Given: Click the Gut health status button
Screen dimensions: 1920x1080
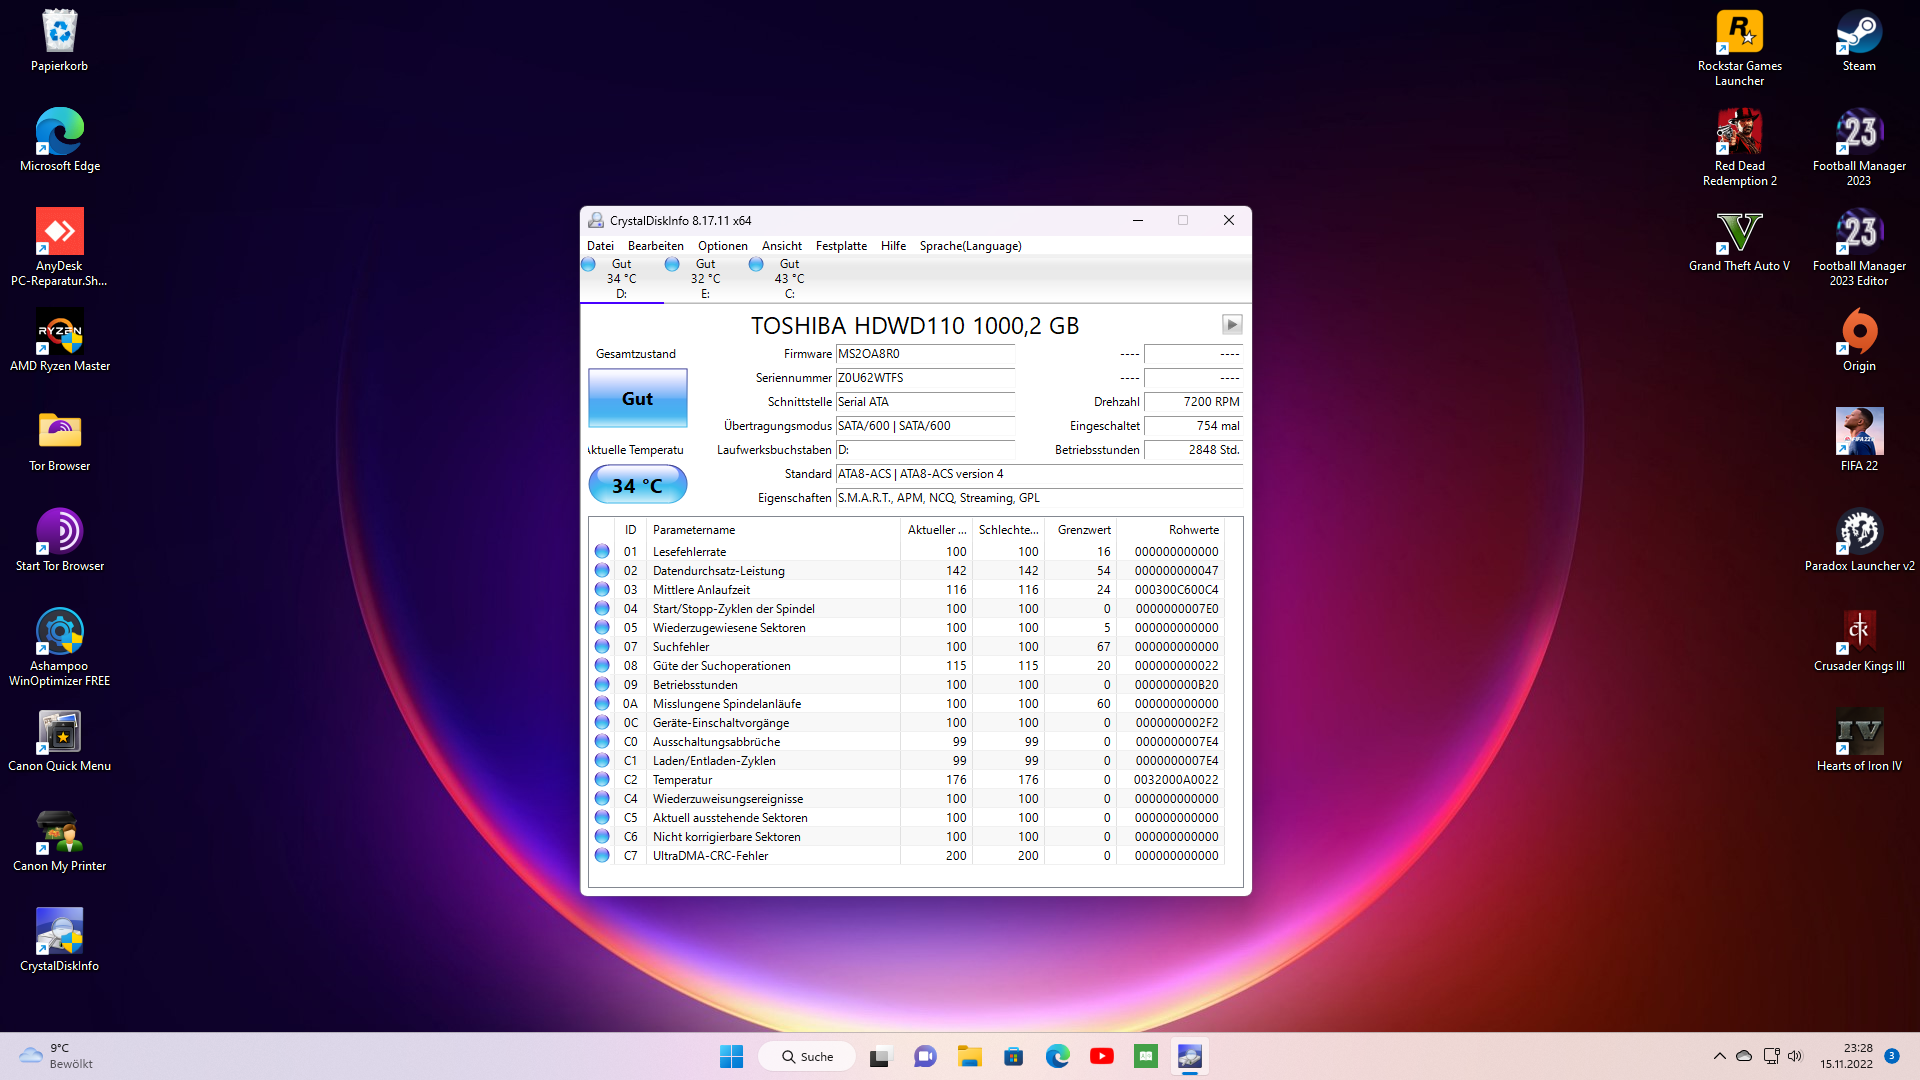Looking at the screenshot, I should [x=637, y=398].
